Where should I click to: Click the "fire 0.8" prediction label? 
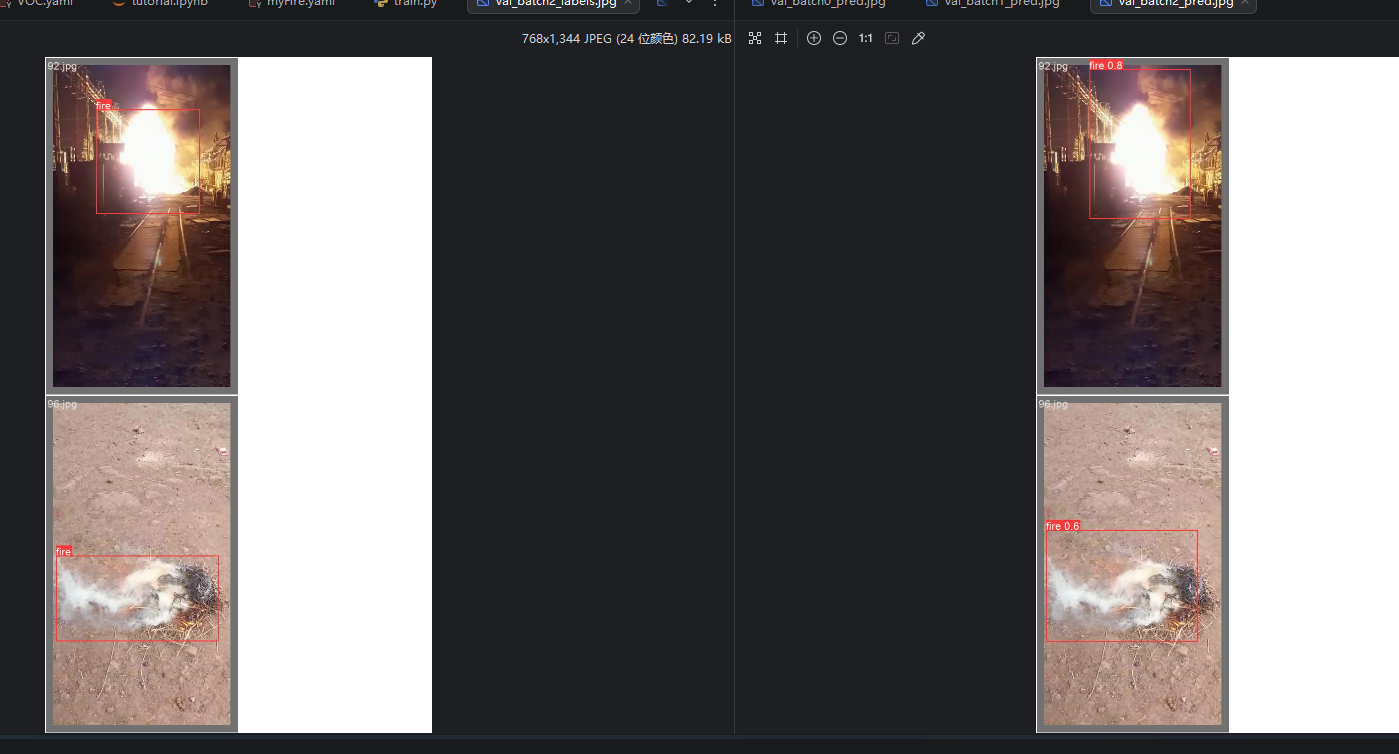[1106, 65]
